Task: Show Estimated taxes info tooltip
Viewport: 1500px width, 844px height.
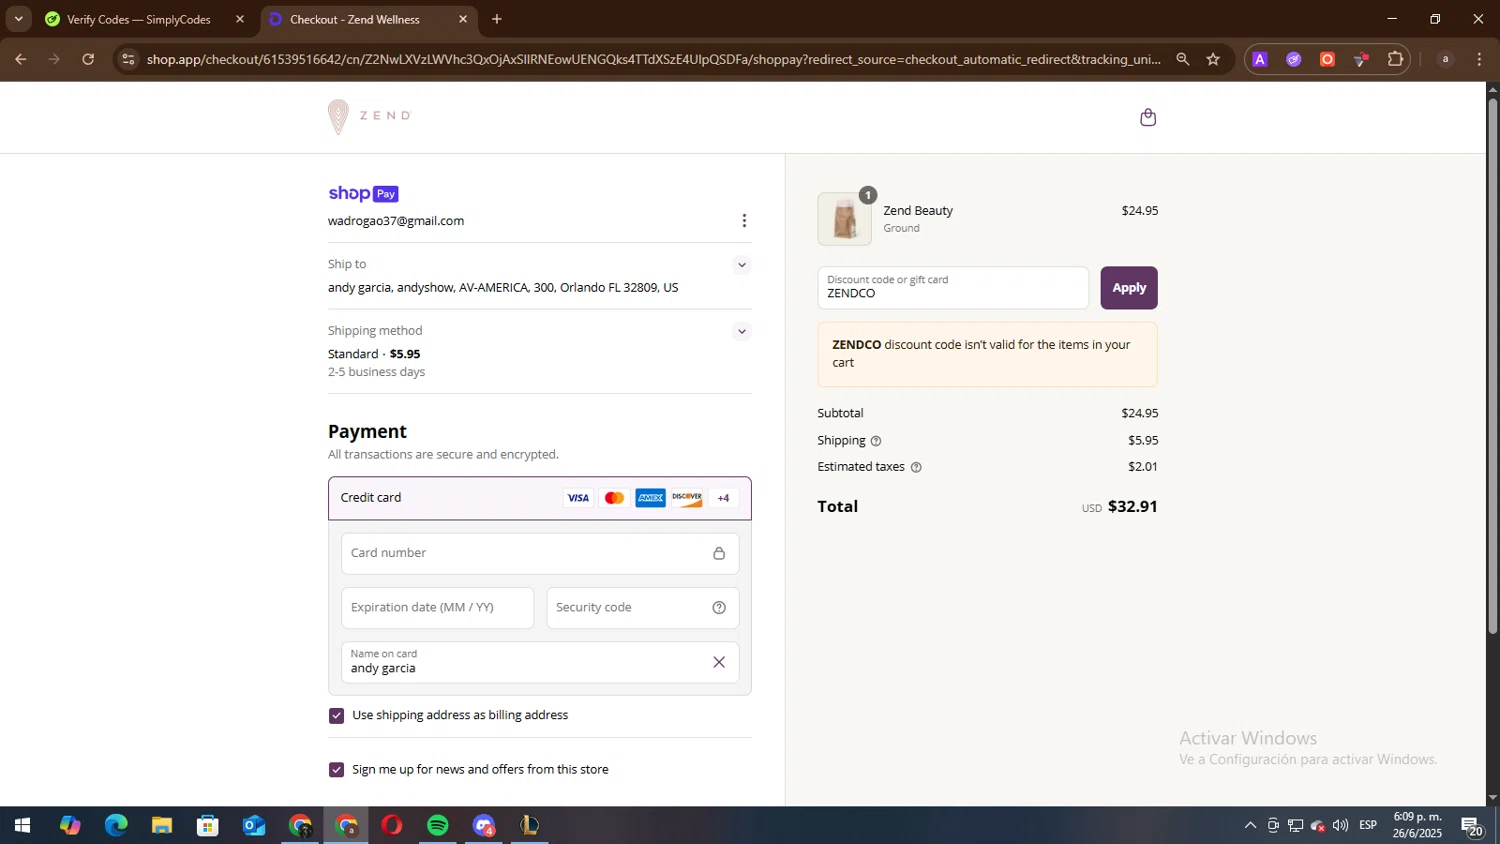Action: (916, 467)
